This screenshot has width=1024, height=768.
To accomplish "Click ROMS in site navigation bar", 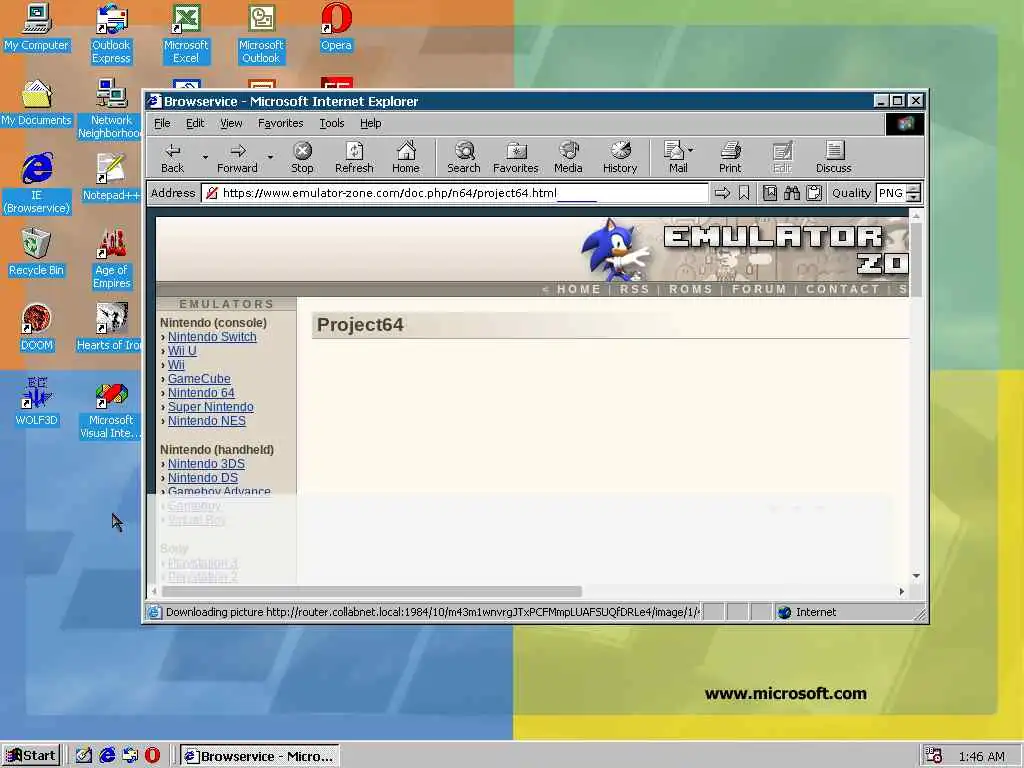I will point(690,289).
